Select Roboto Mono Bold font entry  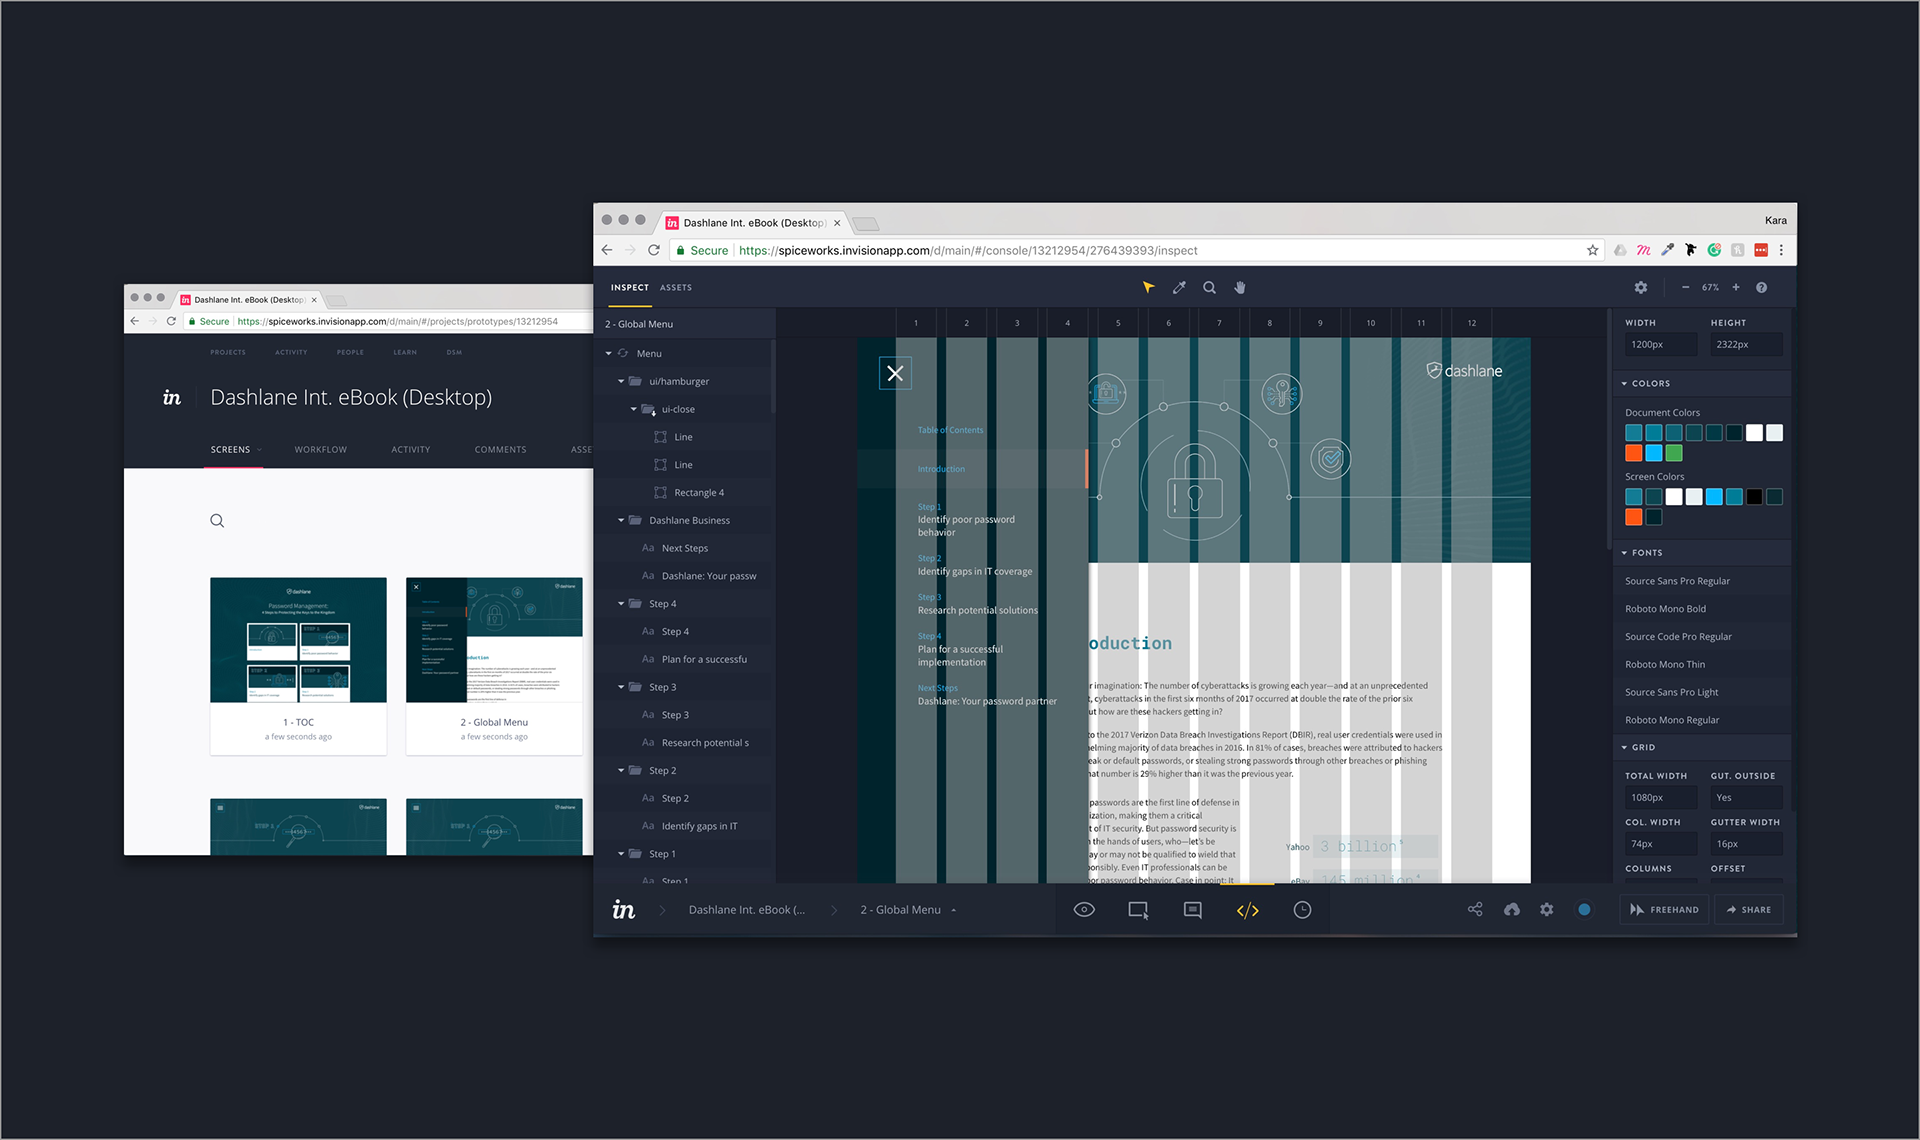tap(1665, 609)
